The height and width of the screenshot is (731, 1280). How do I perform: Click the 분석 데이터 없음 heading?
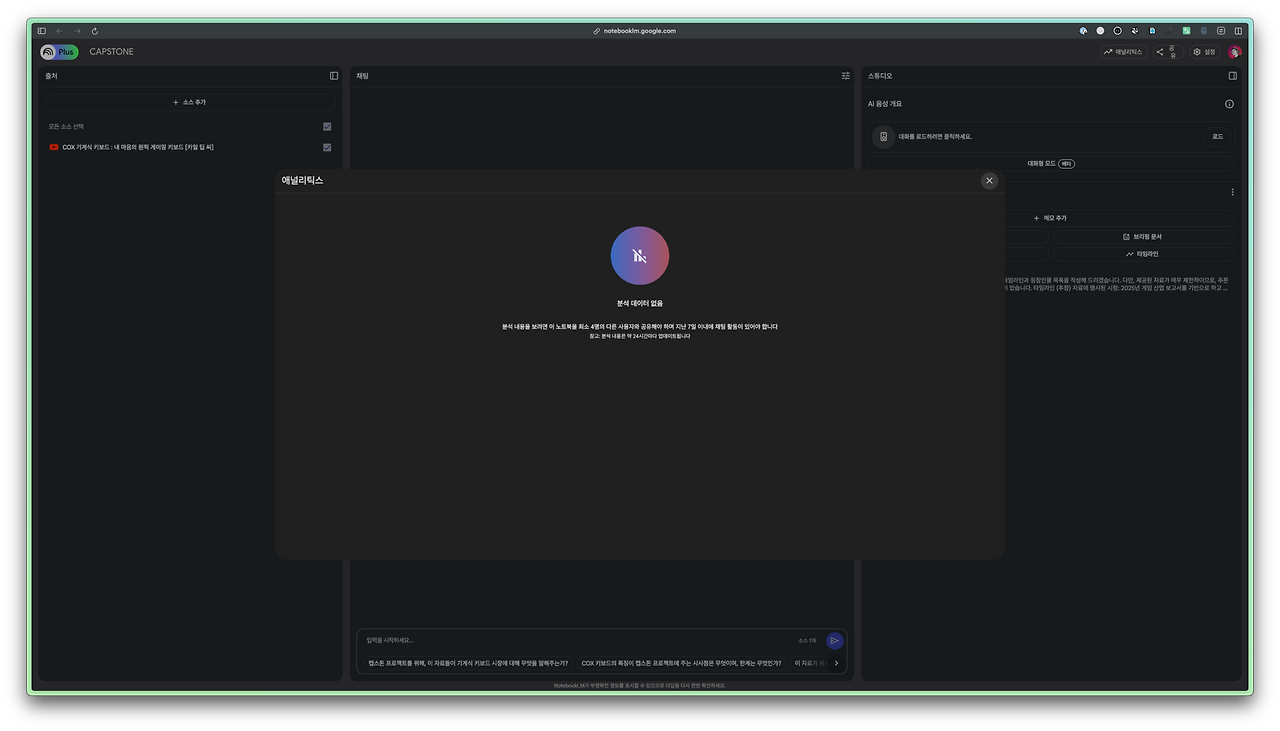point(640,303)
